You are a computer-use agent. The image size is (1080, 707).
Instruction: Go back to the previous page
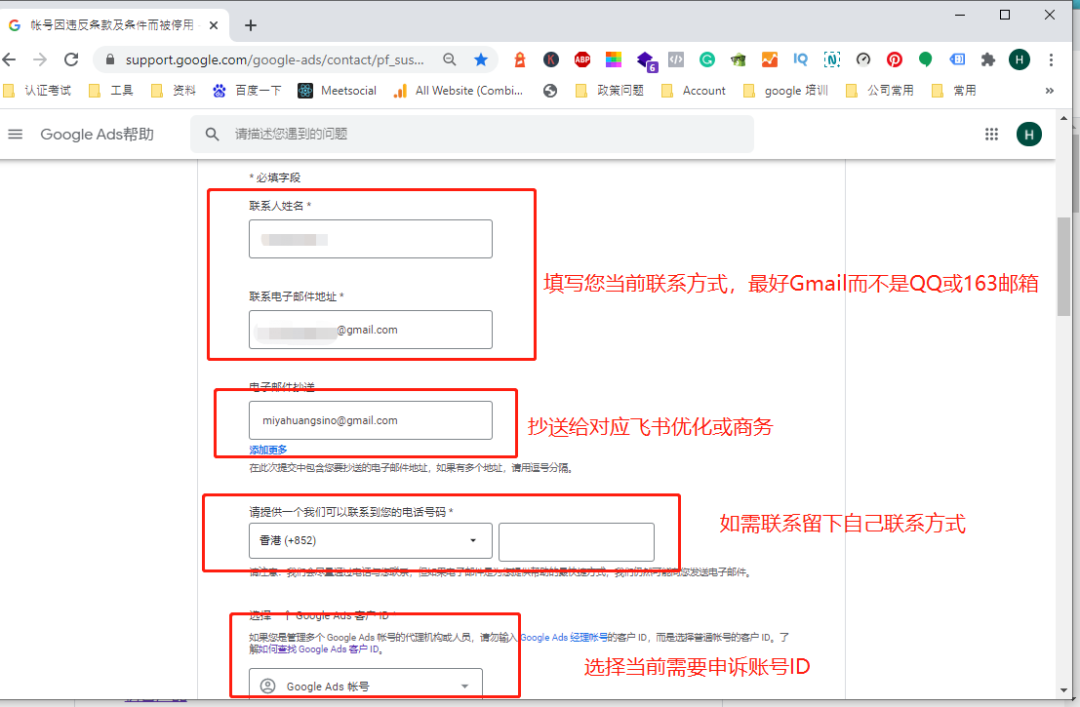click(10, 60)
